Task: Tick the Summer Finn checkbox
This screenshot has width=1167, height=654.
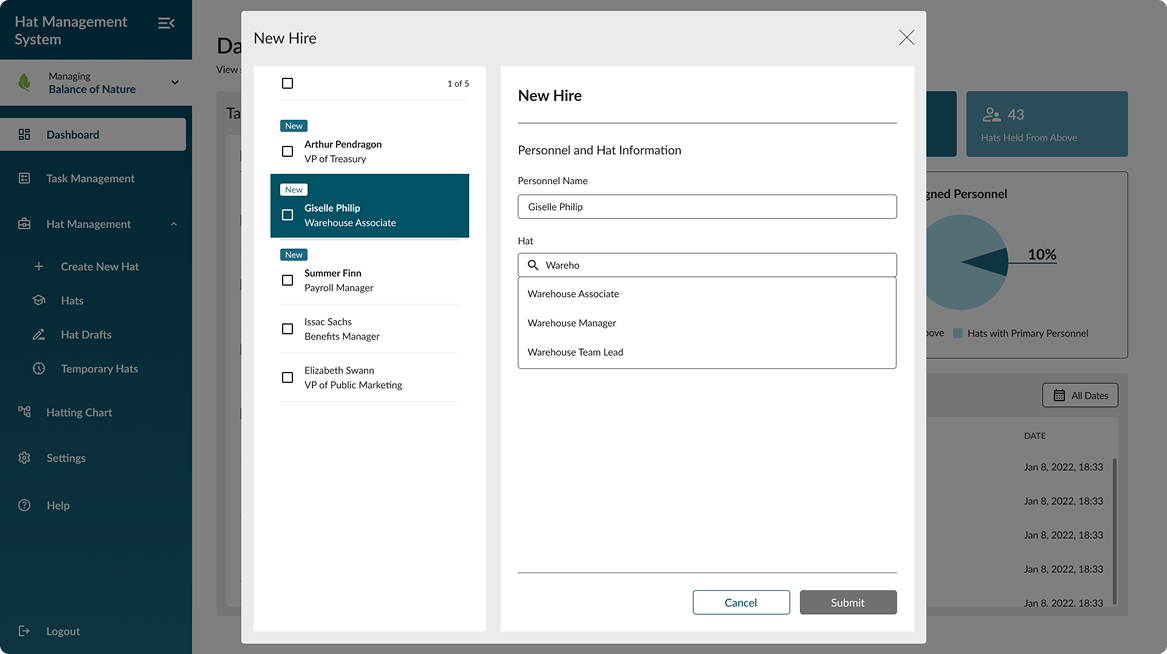Action: (x=287, y=281)
